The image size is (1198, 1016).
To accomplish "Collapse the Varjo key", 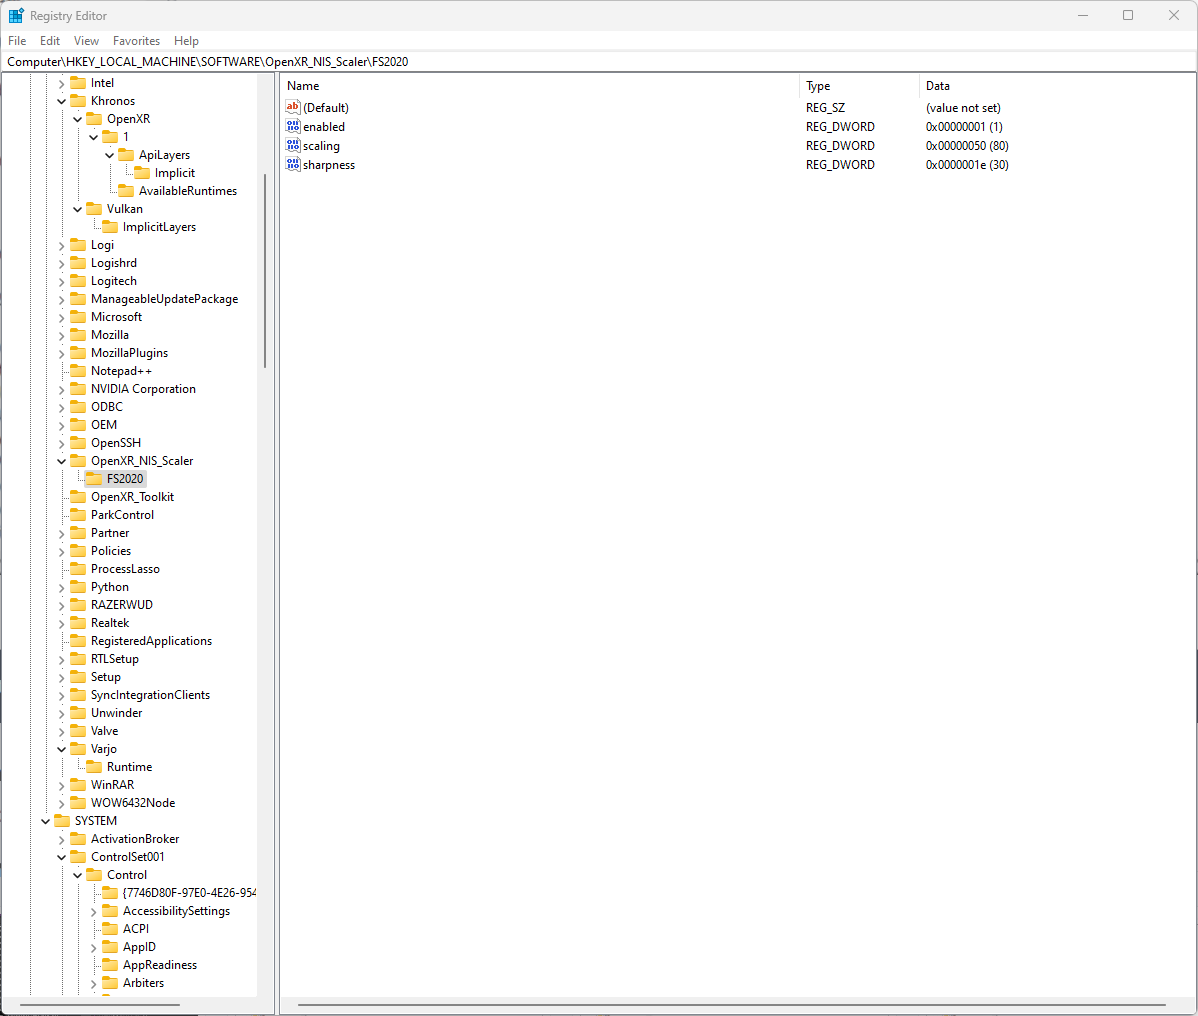I will click(x=62, y=749).
